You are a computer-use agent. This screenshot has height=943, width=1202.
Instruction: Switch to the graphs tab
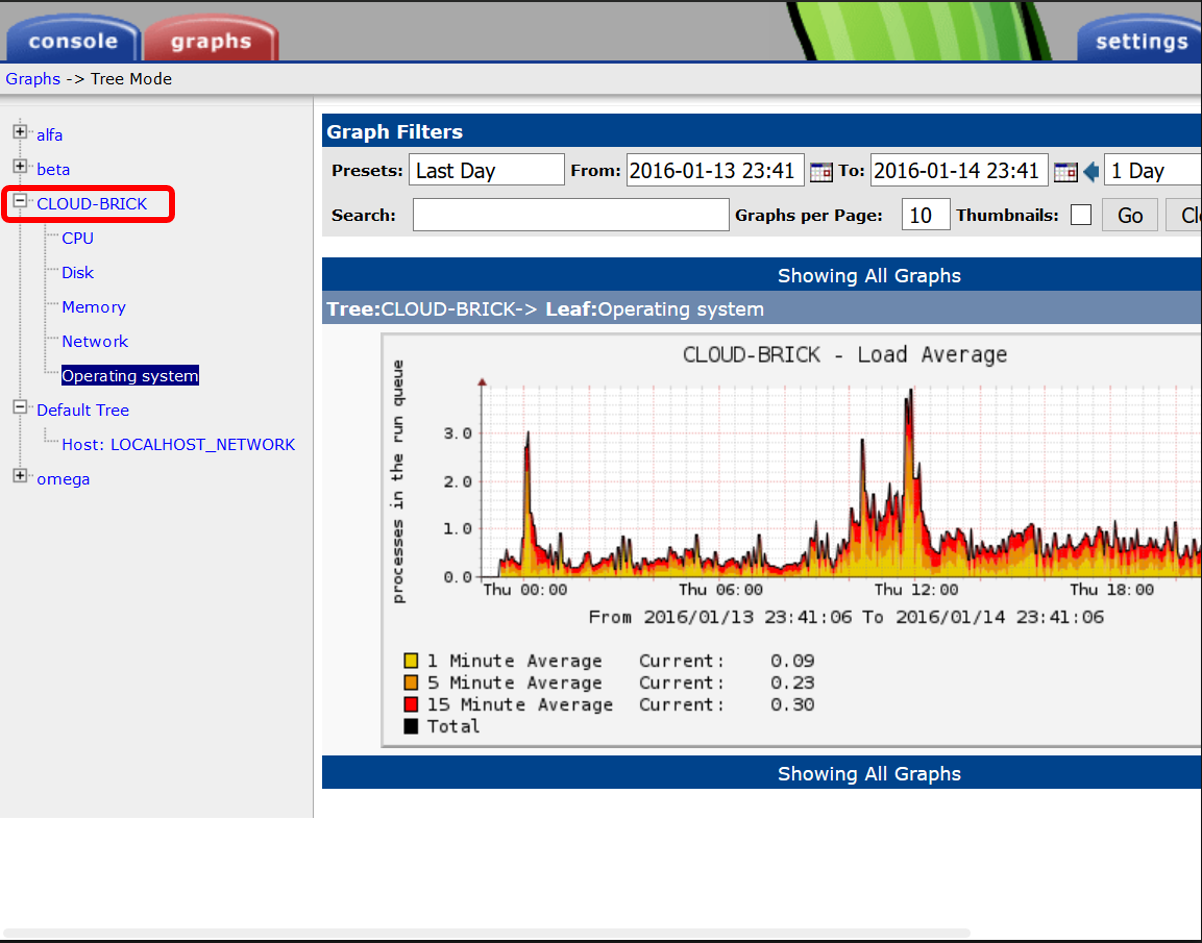pyautogui.click(x=211, y=41)
